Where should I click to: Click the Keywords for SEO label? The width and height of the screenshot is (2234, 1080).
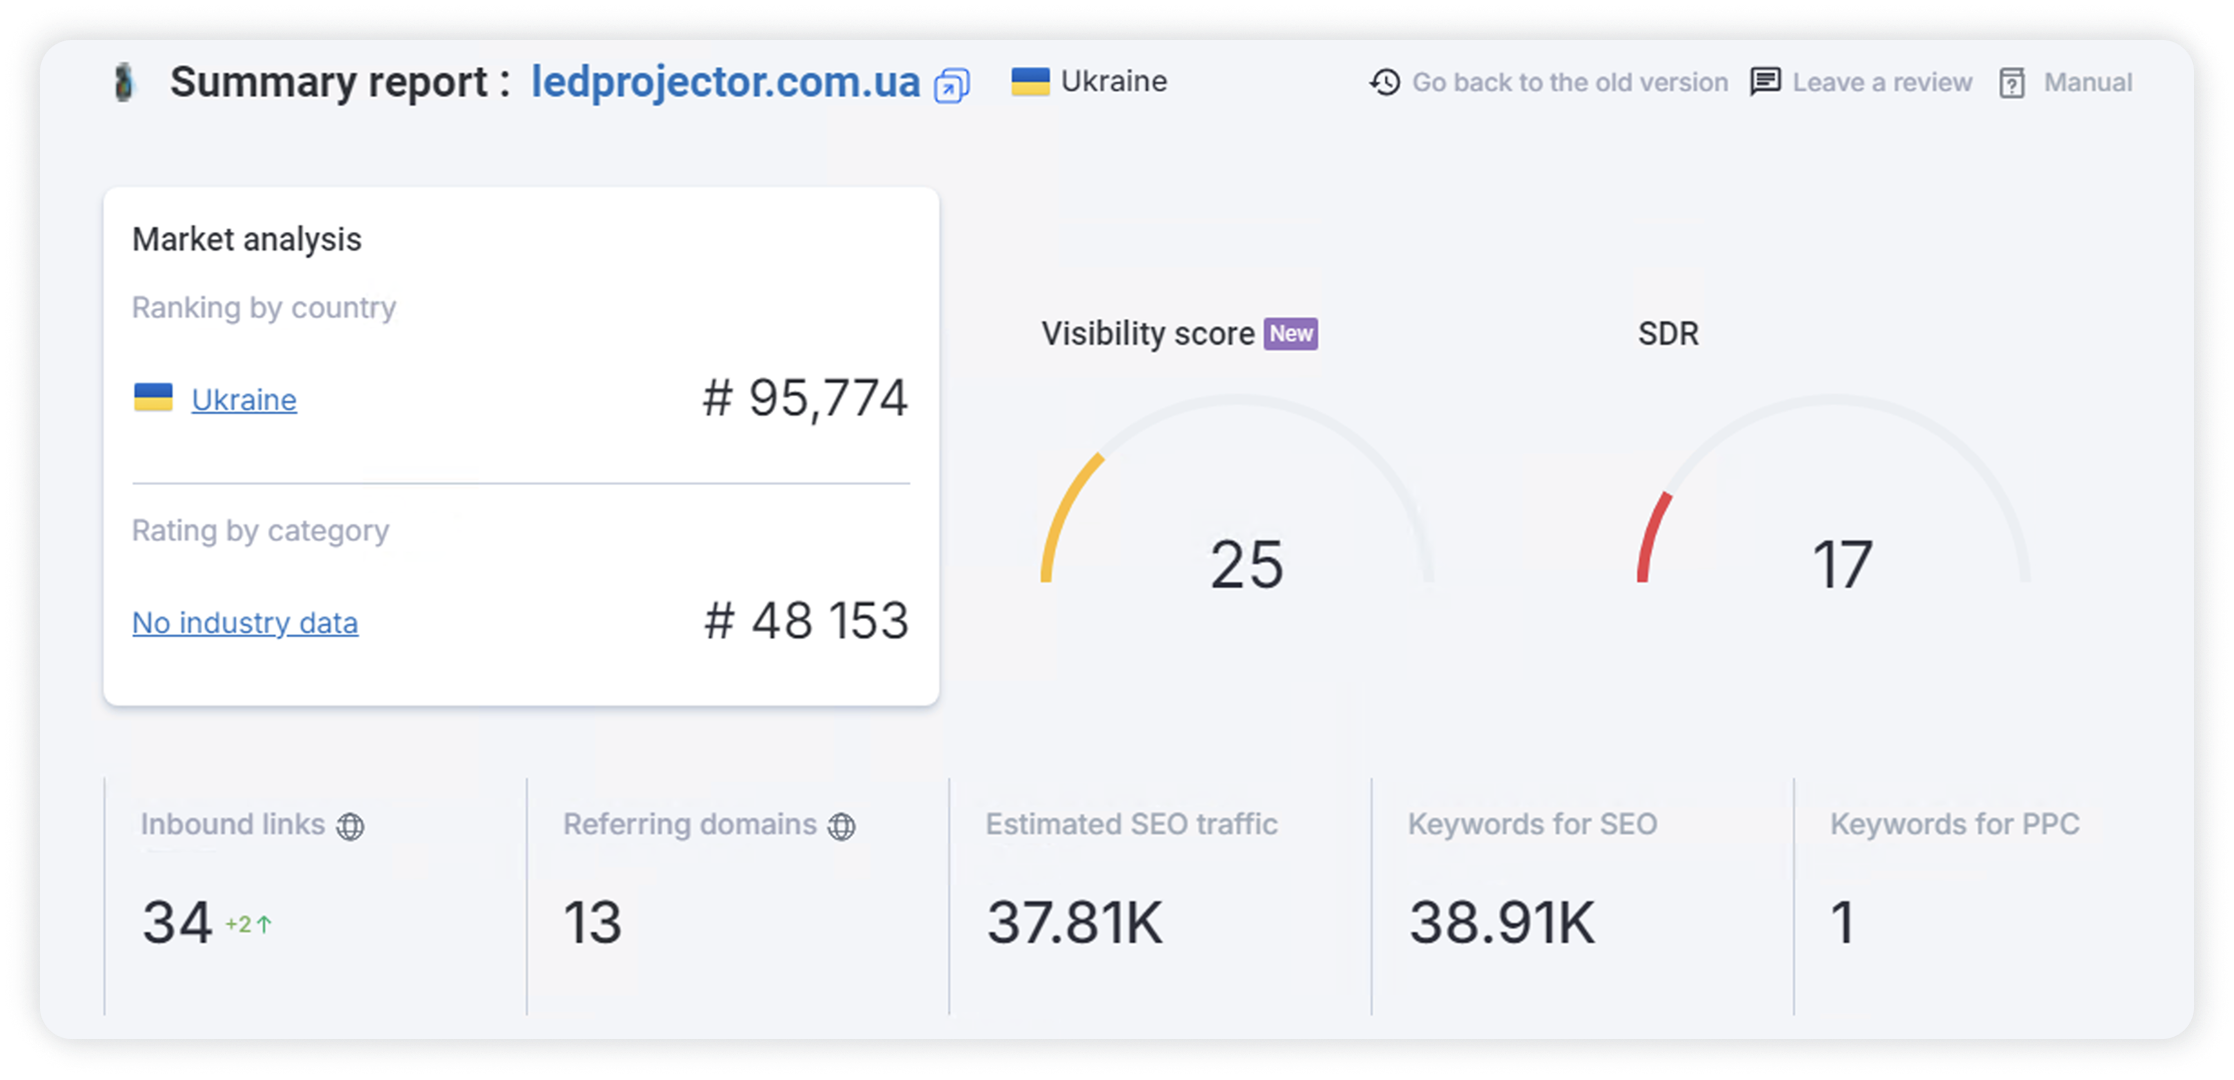[x=1533, y=824]
